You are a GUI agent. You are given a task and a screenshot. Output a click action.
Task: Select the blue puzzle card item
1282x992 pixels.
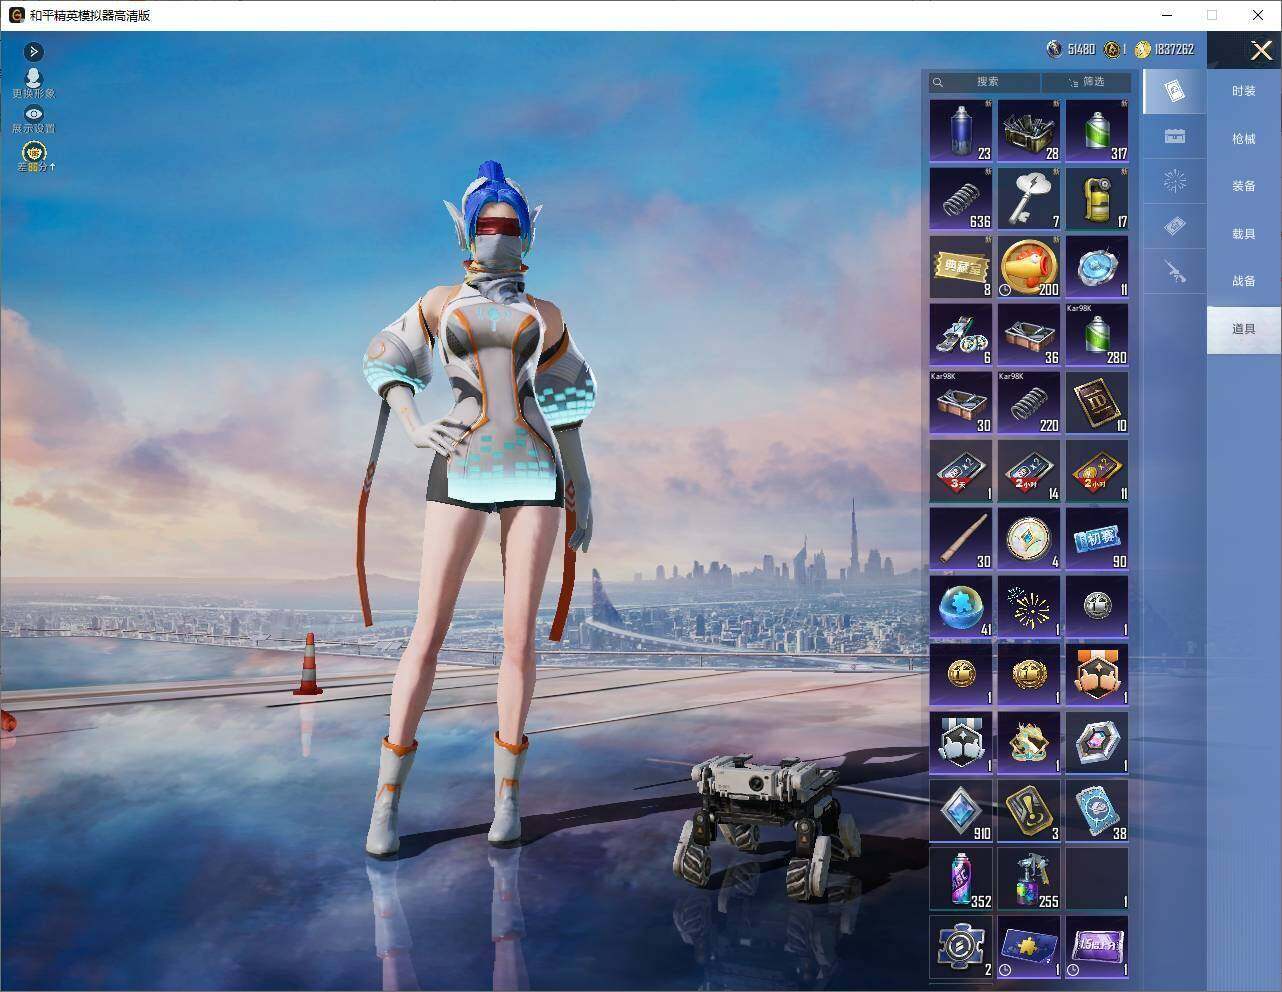[x=1029, y=946]
